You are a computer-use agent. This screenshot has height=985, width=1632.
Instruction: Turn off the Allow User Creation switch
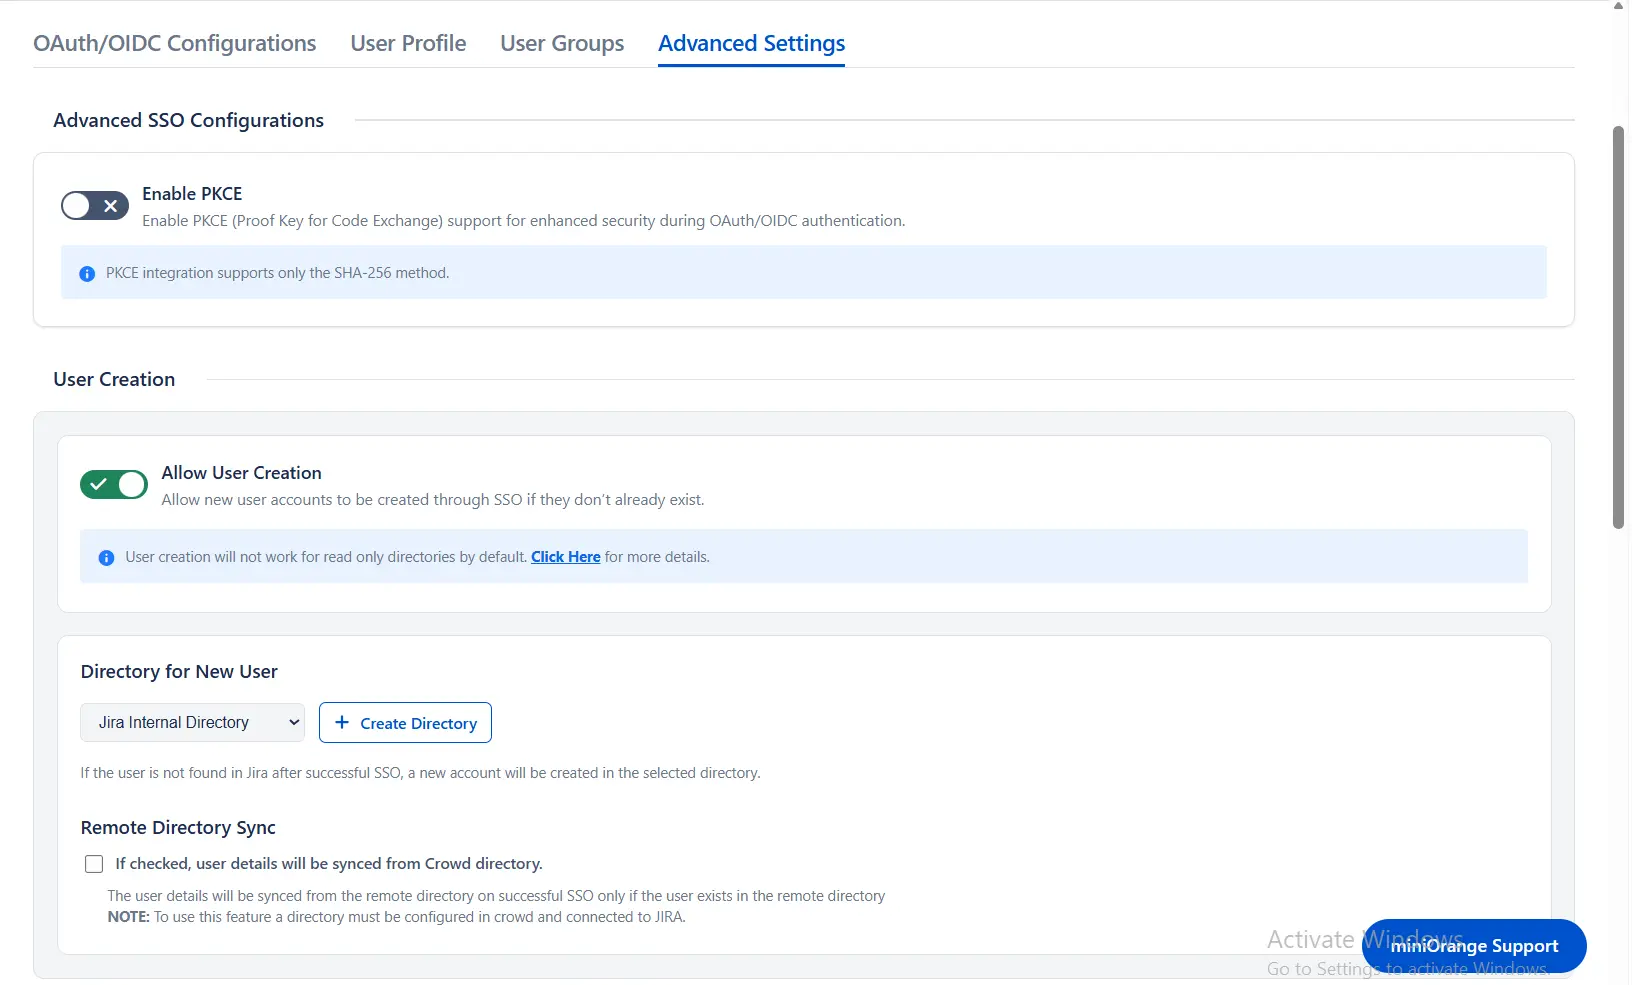coord(114,485)
